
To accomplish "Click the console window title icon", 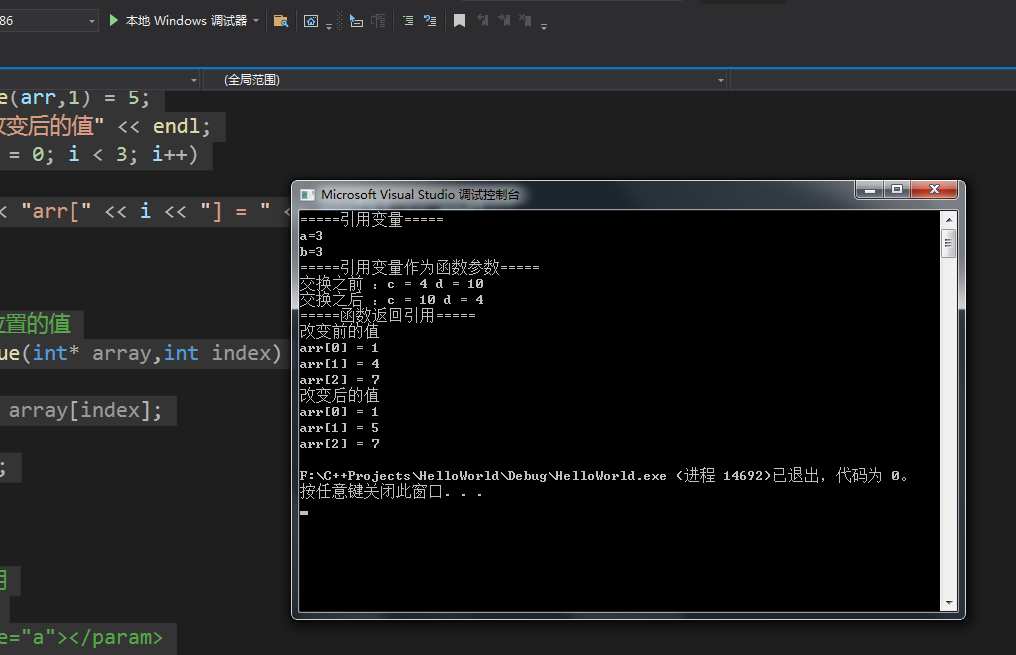I will point(308,195).
